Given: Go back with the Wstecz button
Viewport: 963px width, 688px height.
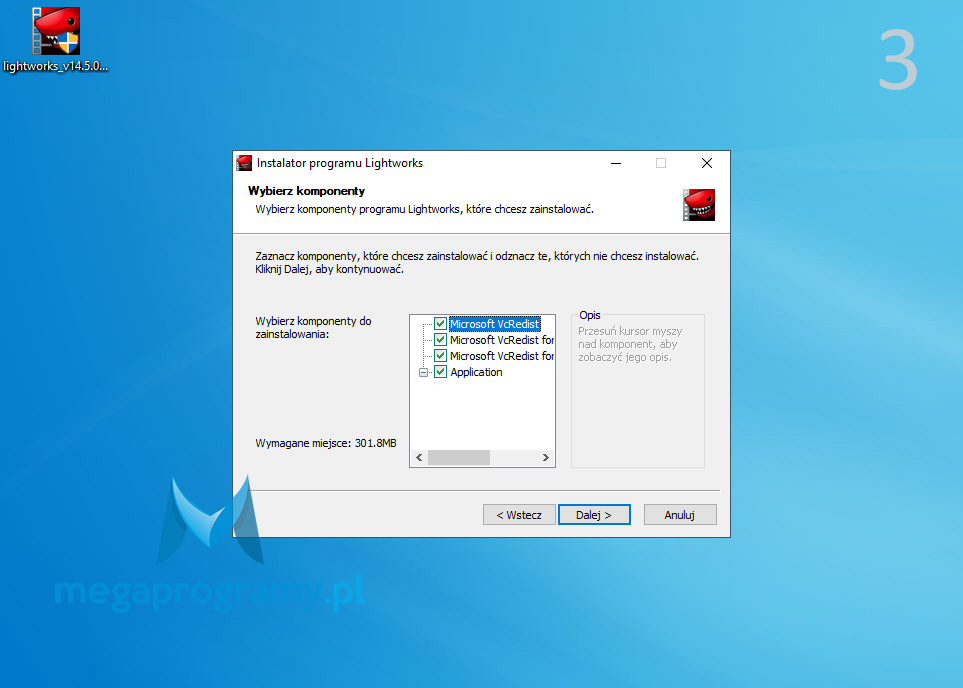Looking at the screenshot, I should coord(519,515).
